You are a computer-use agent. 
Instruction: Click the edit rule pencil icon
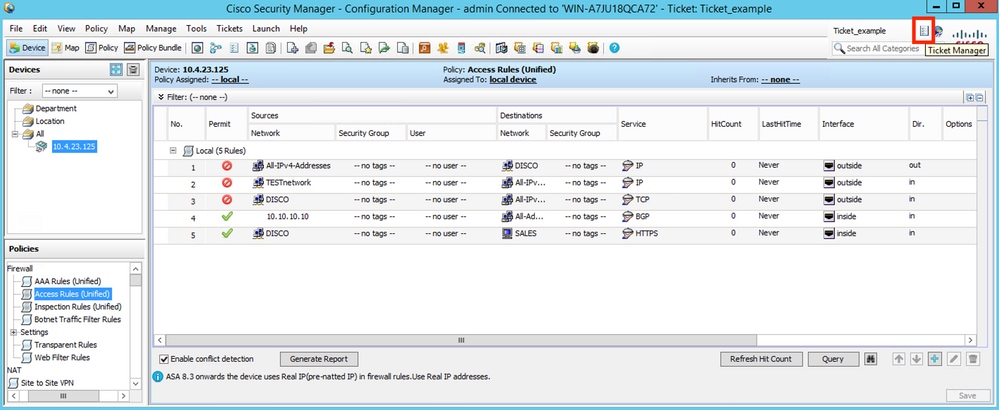pyautogui.click(x=954, y=359)
